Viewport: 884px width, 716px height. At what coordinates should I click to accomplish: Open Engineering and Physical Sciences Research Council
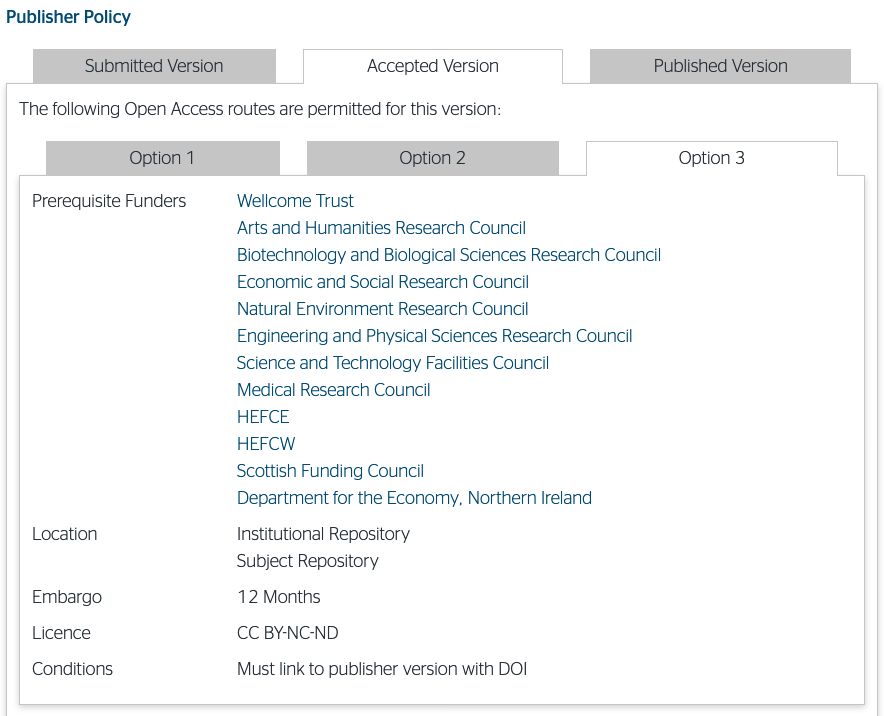point(434,336)
